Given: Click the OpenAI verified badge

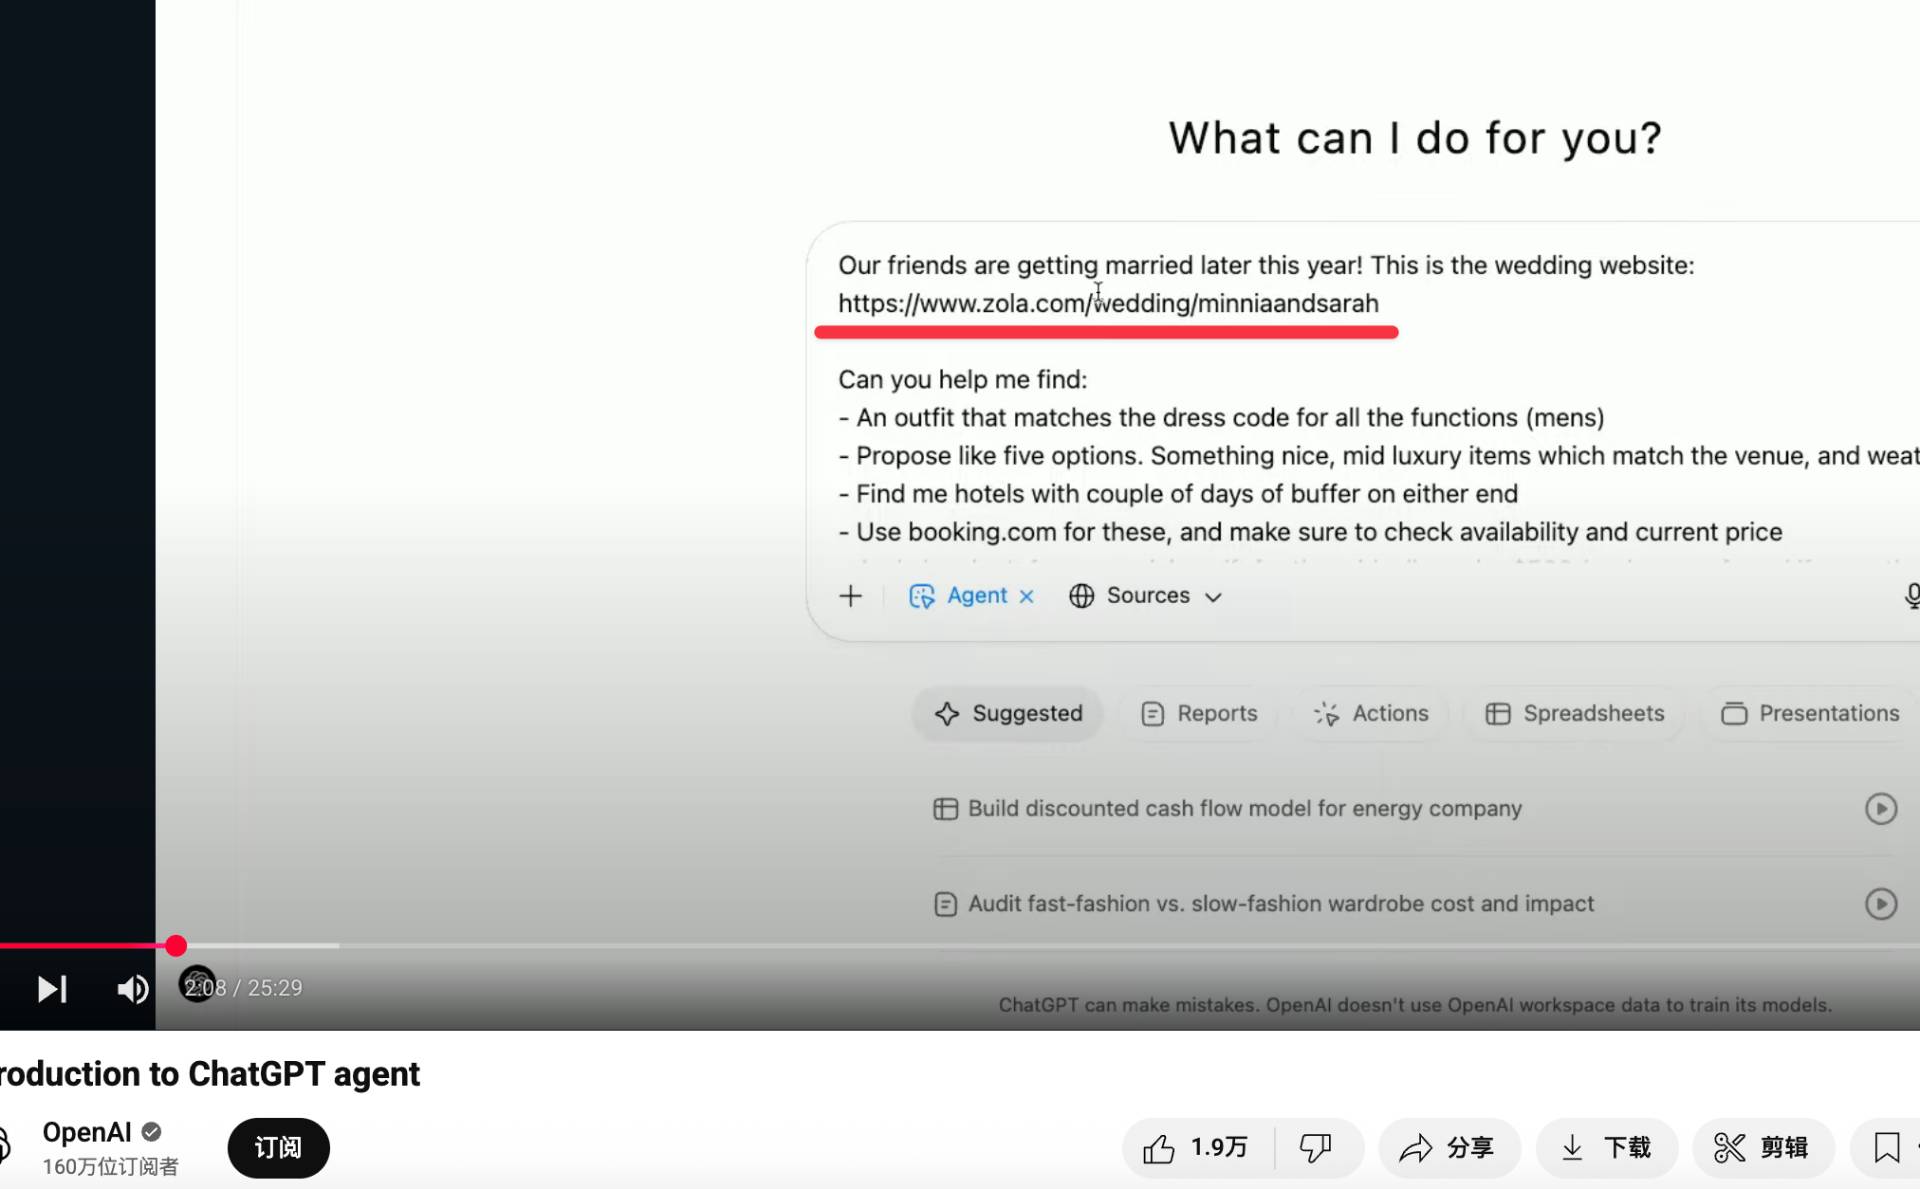Looking at the screenshot, I should coord(151,1132).
